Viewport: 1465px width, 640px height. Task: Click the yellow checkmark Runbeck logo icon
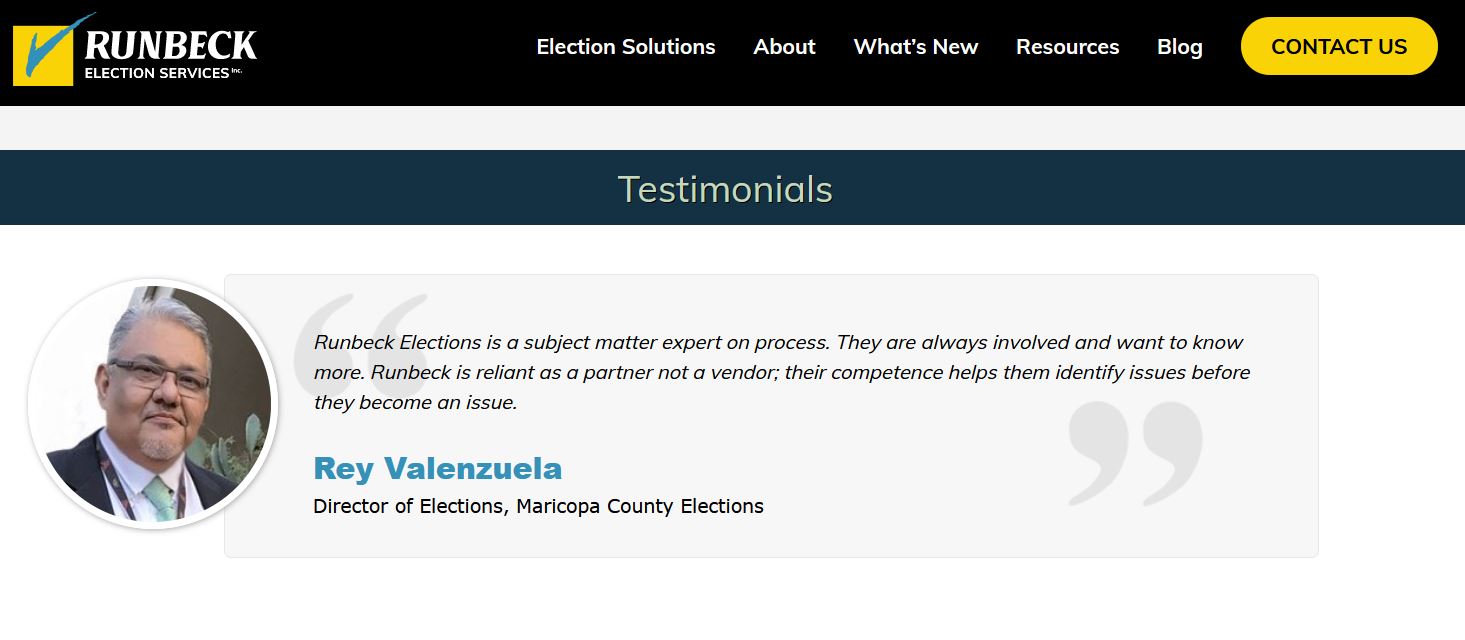click(x=43, y=54)
